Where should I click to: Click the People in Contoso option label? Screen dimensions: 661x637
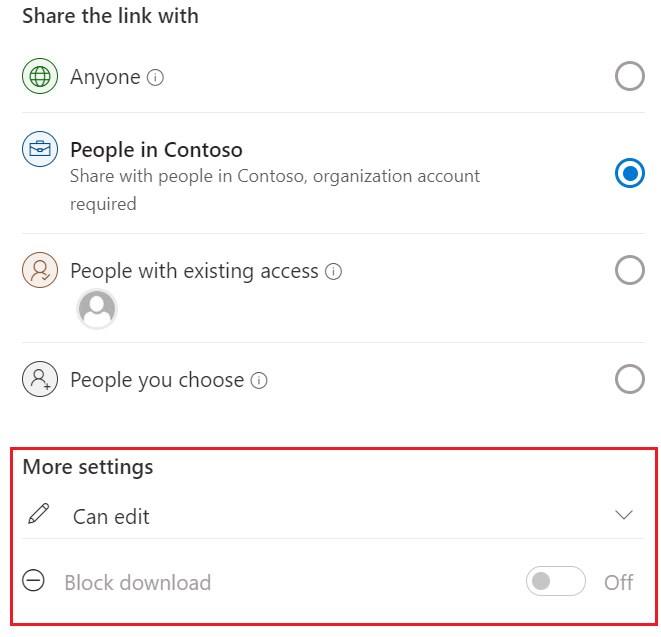coord(156,150)
